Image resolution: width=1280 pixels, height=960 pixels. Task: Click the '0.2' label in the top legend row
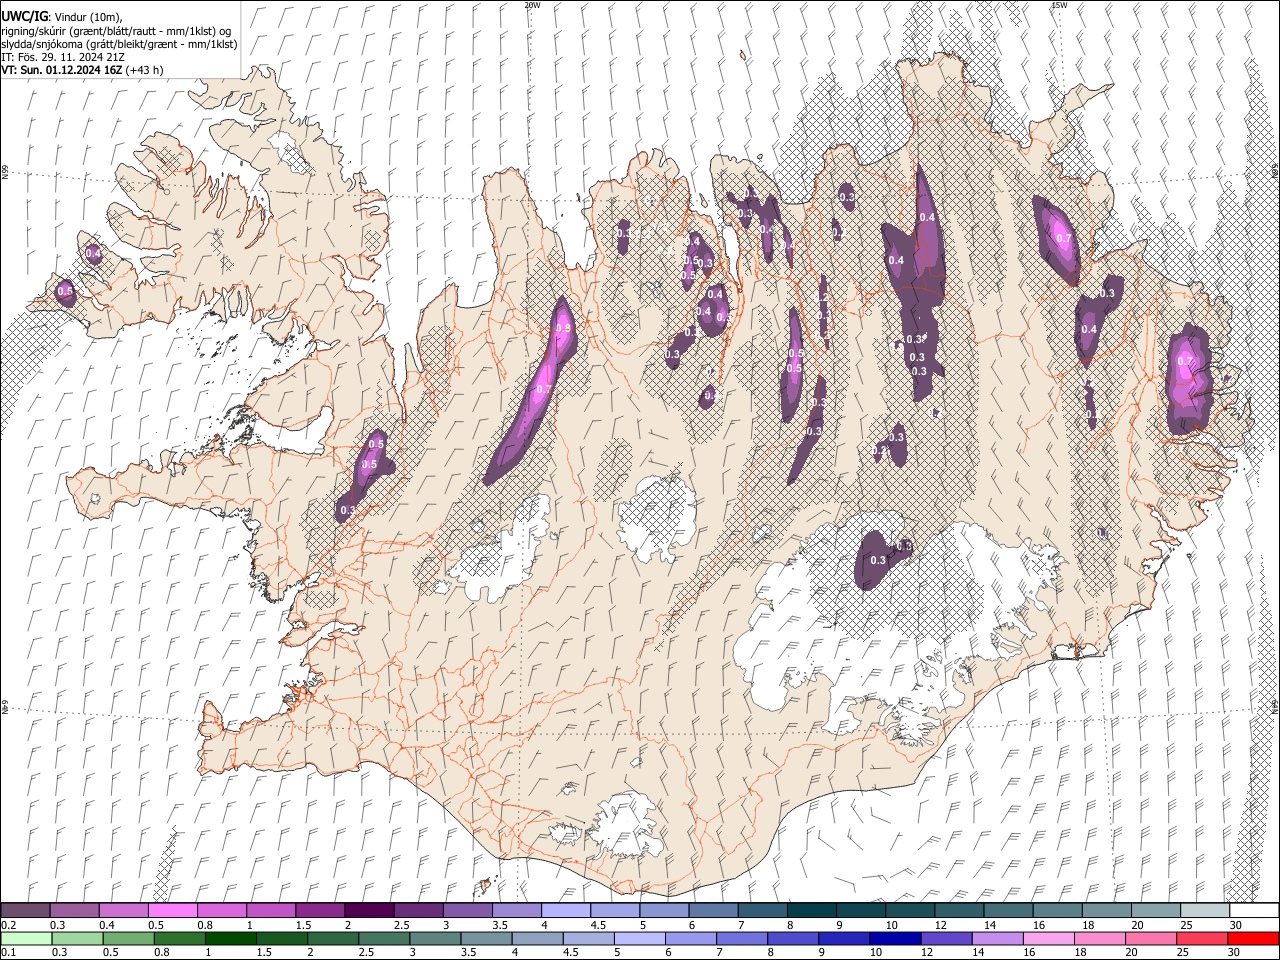8,925
